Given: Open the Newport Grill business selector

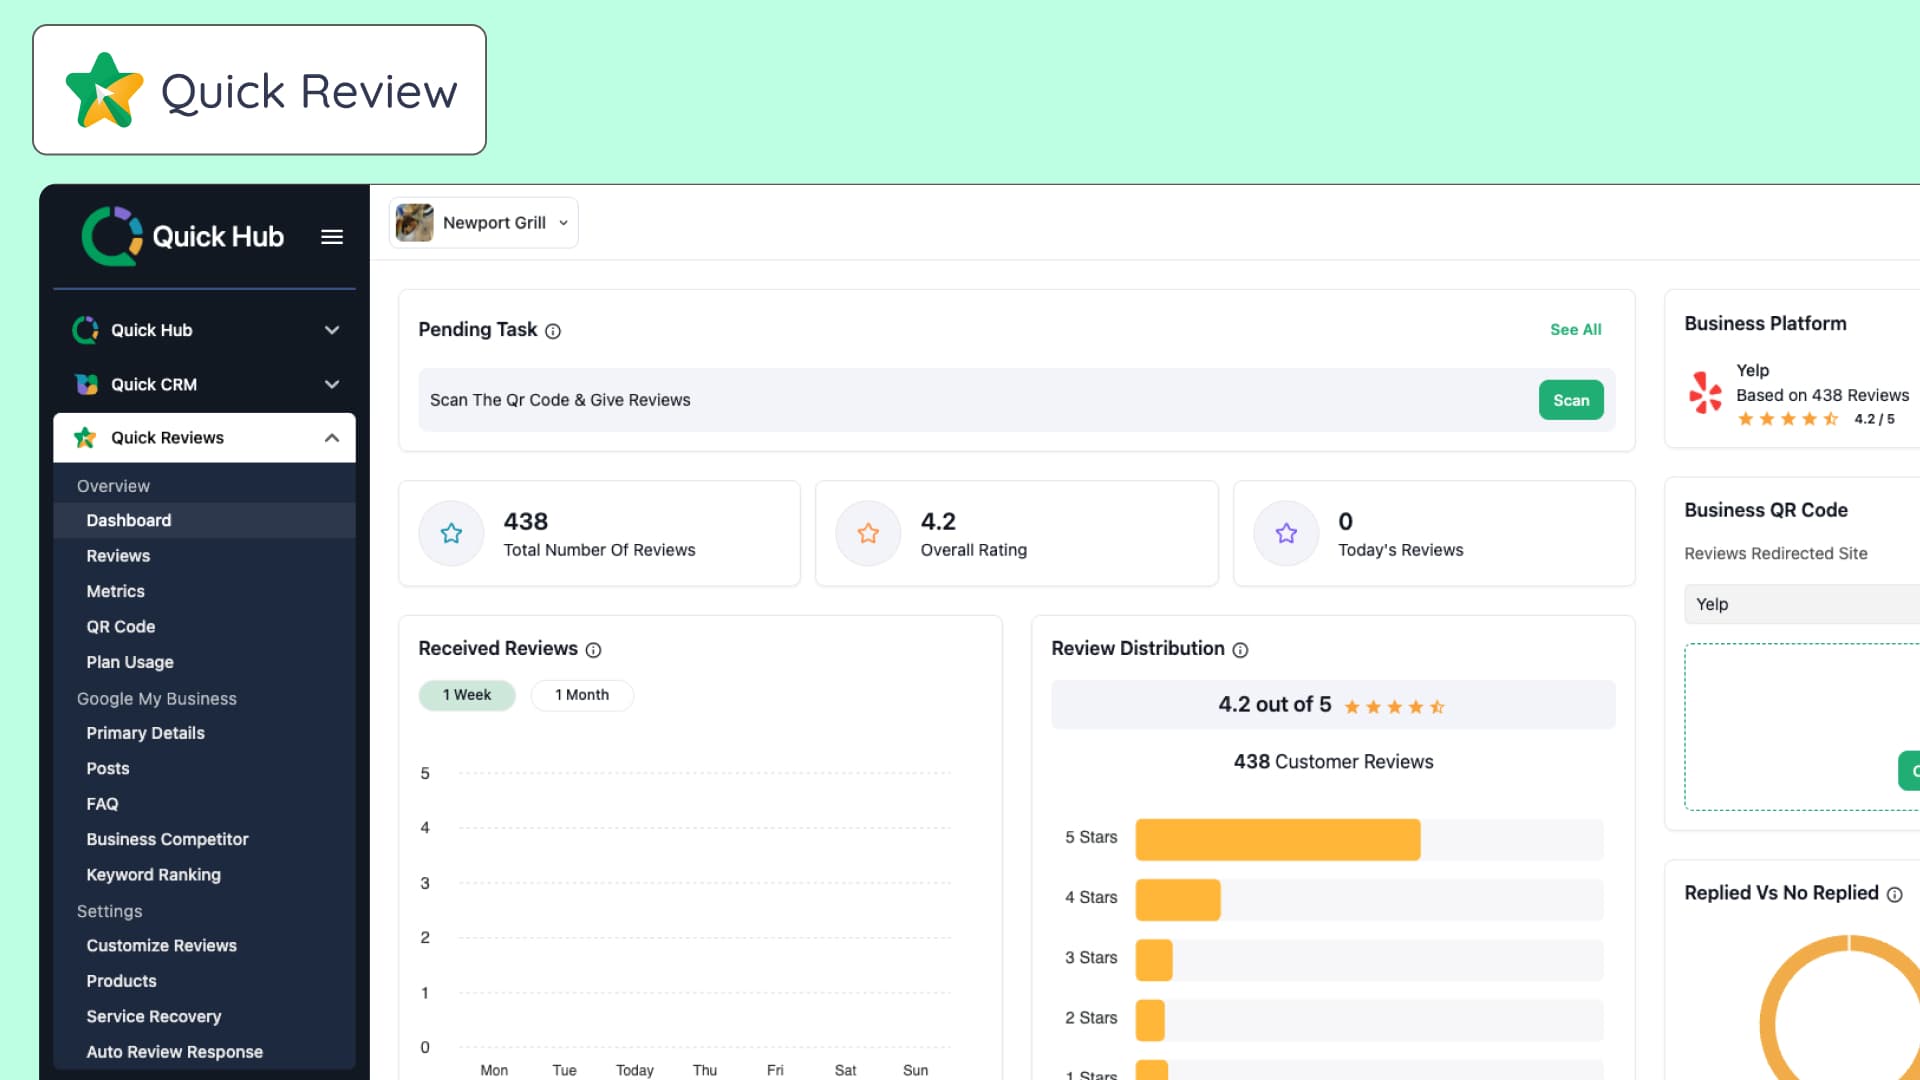Looking at the screenshot, I should [483, 222].
